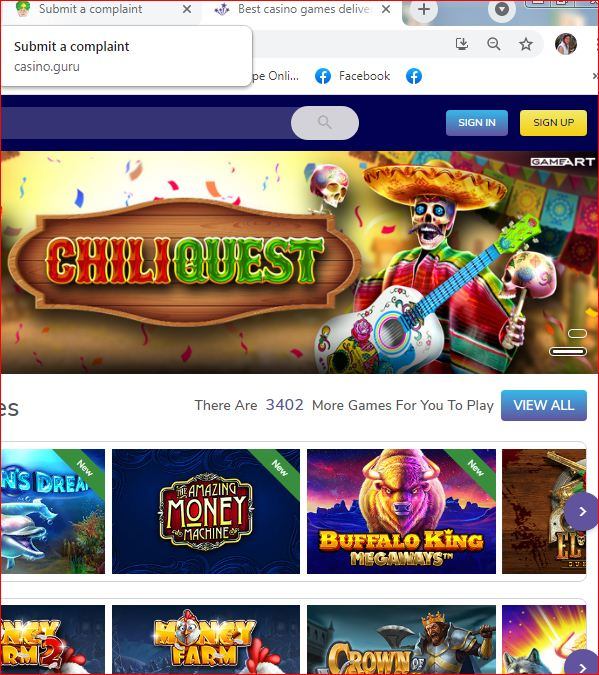
Task: Open a new browser tab with plus
Action: pos(424,9)
